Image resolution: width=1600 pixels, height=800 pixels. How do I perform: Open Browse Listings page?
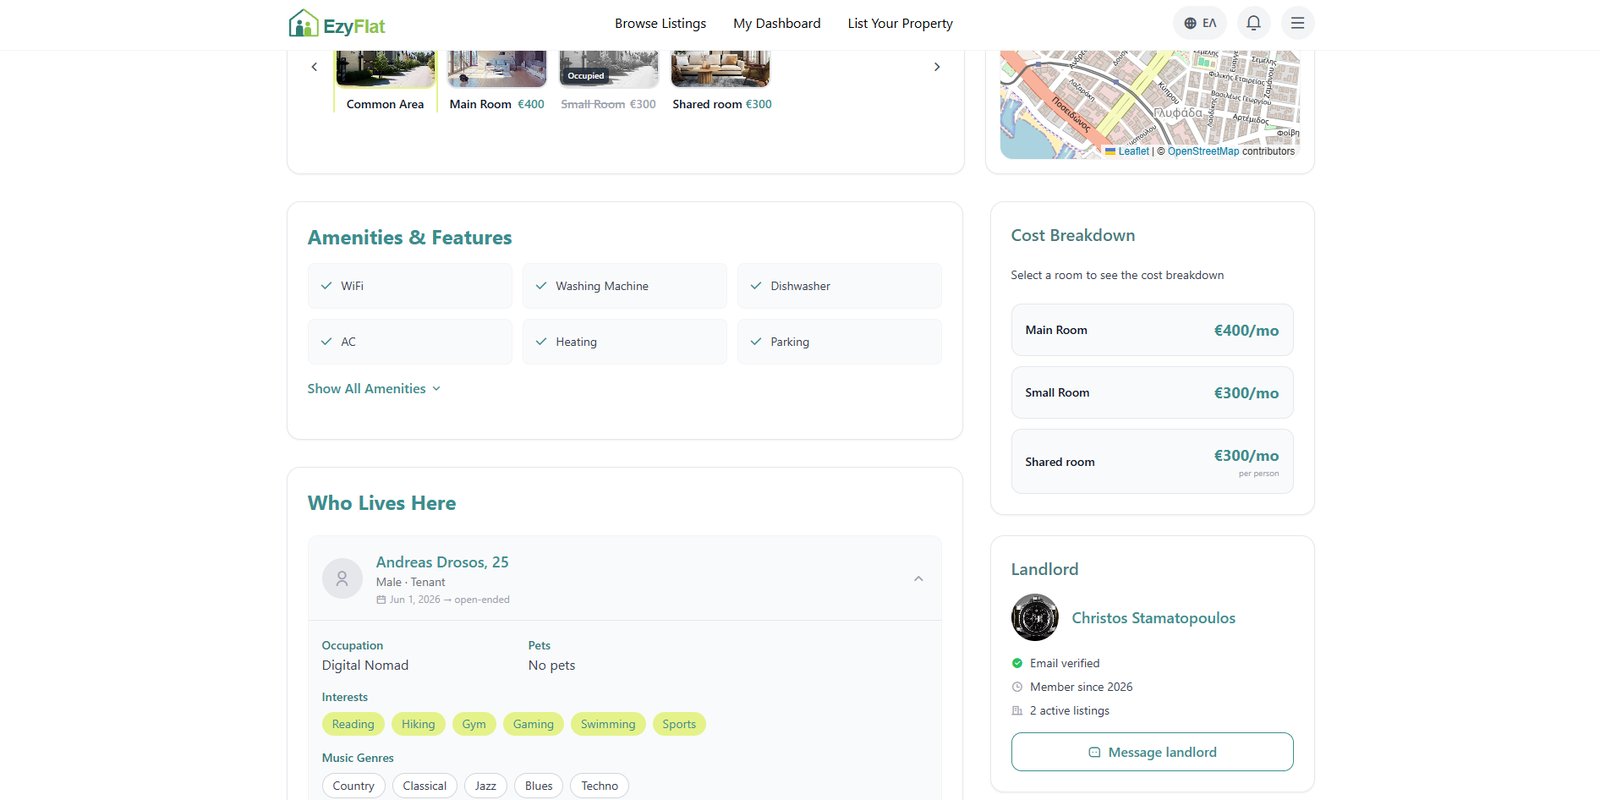pos(660,23)
